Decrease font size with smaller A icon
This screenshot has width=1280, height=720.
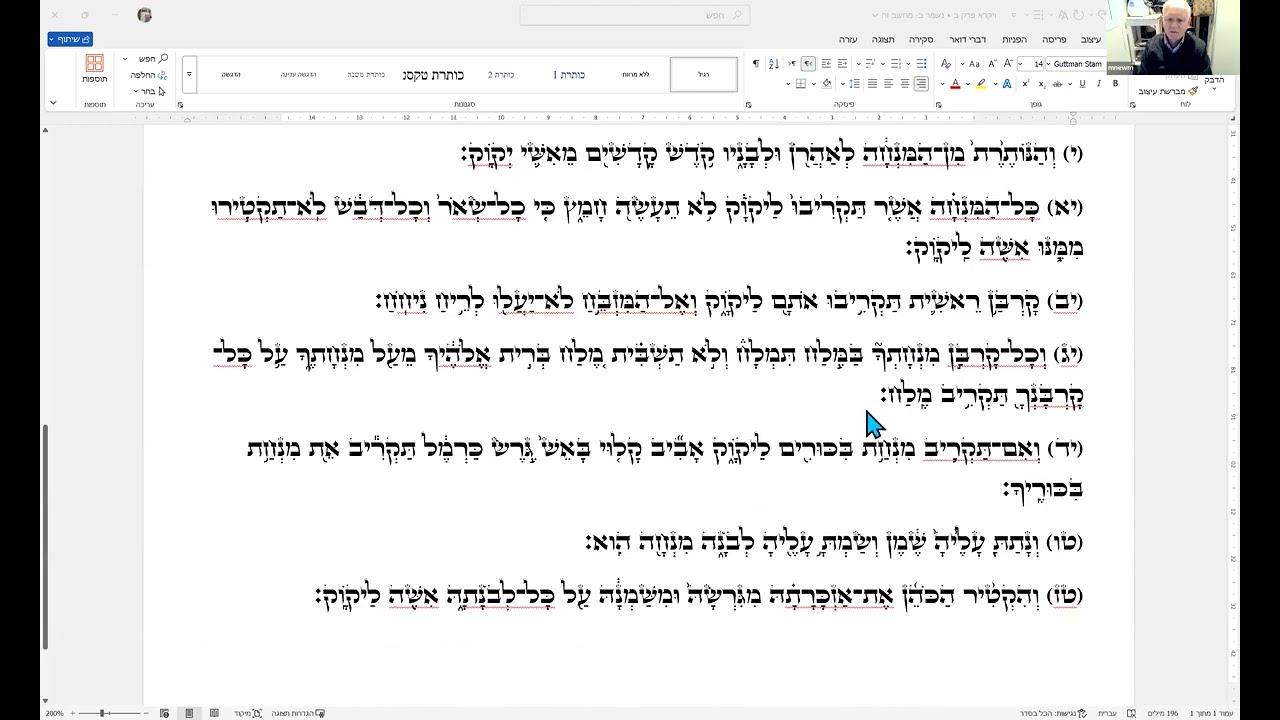pyautogui.click(x=992, y=64)
